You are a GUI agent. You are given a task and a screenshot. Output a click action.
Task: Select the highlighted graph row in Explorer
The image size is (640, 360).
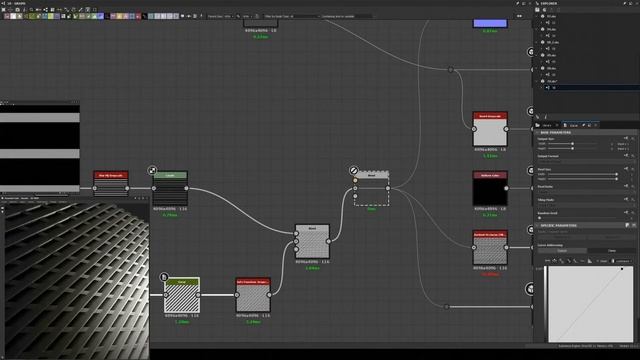click(x=592, y=87)
